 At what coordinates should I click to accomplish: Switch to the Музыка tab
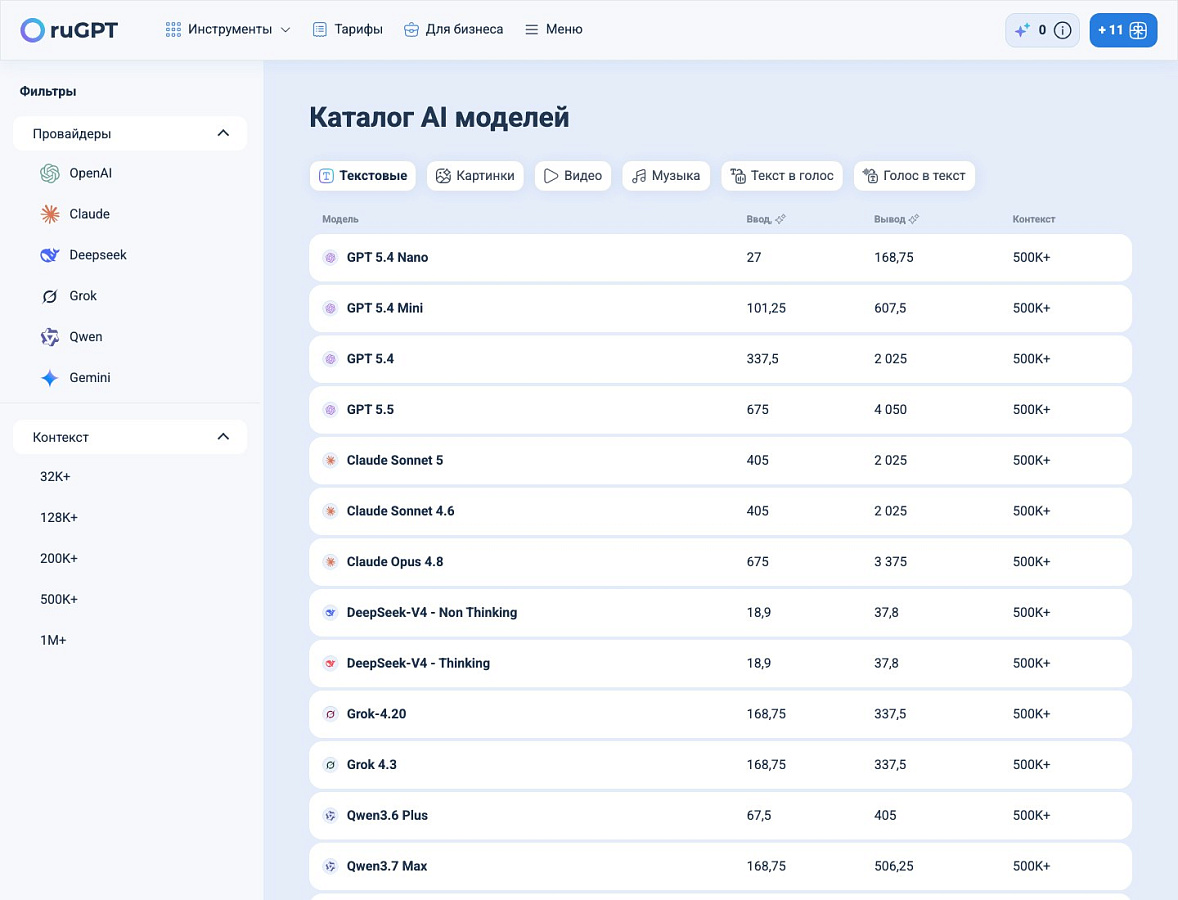666,176
